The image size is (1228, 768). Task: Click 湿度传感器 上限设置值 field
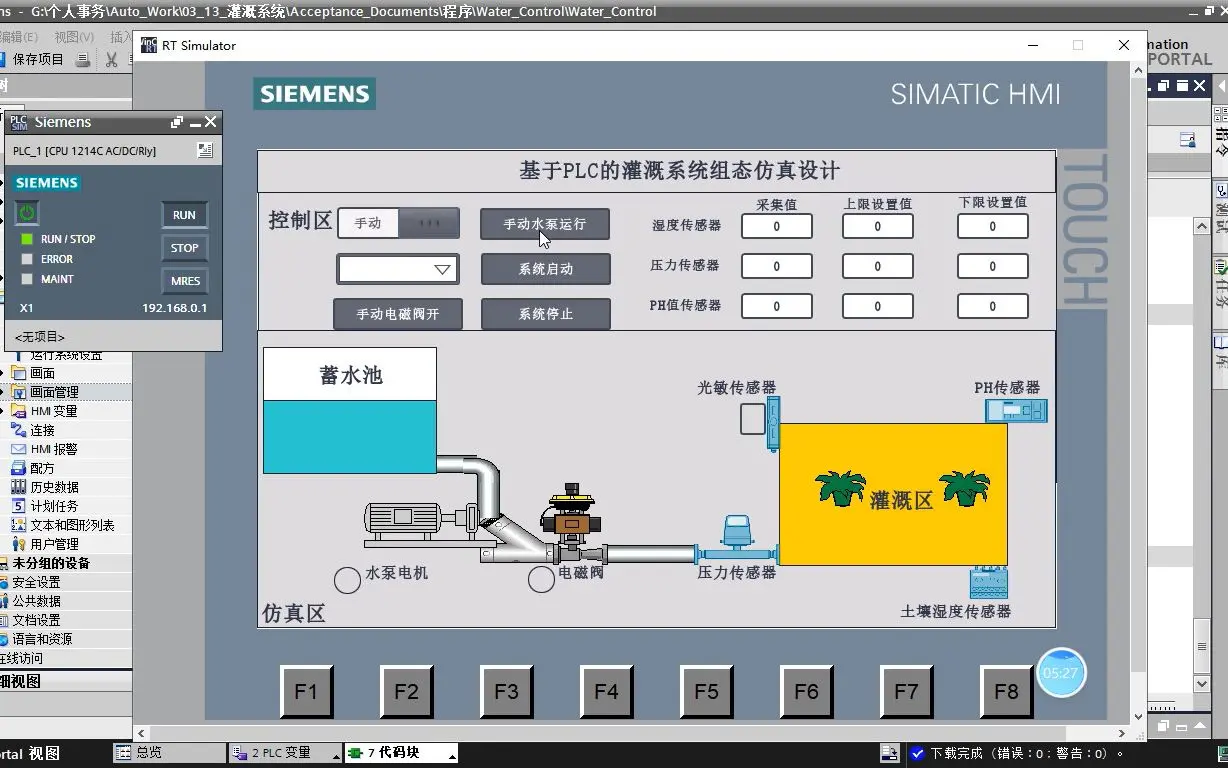tap(877, 226)
